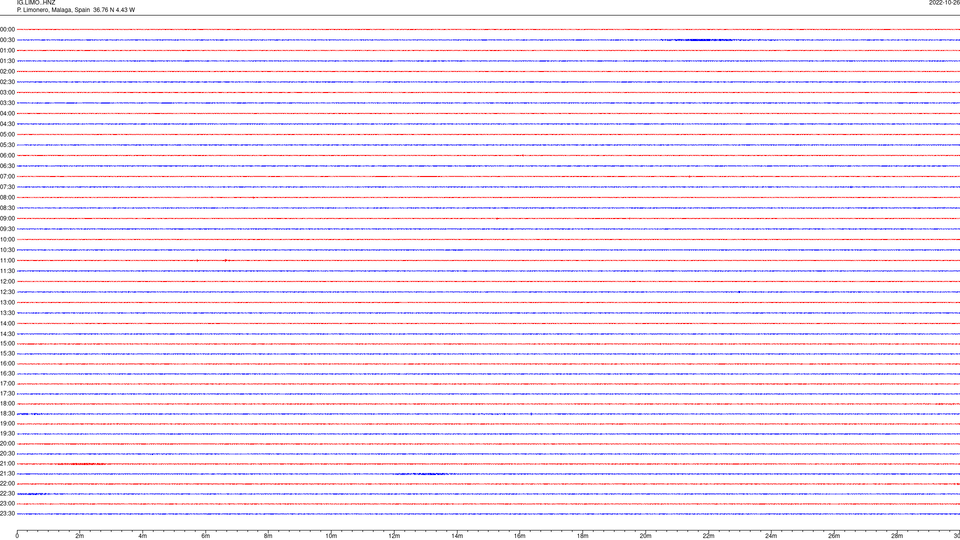This screenshot has height=540, width=960.
Task: Click the '10:00' trace time label
Action: (7, 240)
